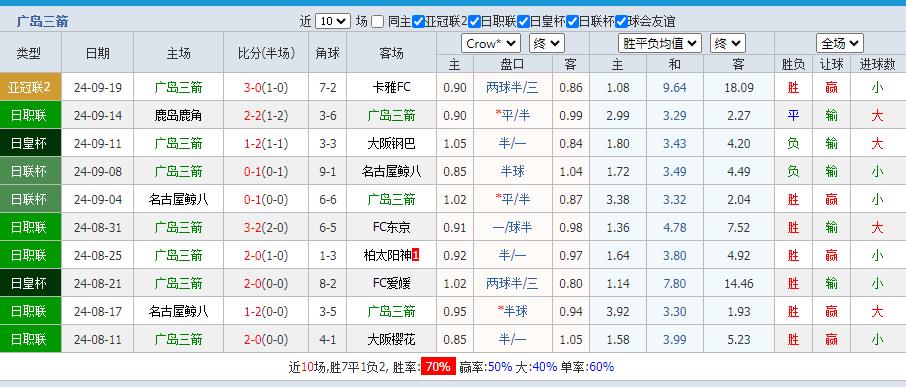Toggle the 同主 checkbox
906x387 pixels.
(x=377, y=21)
